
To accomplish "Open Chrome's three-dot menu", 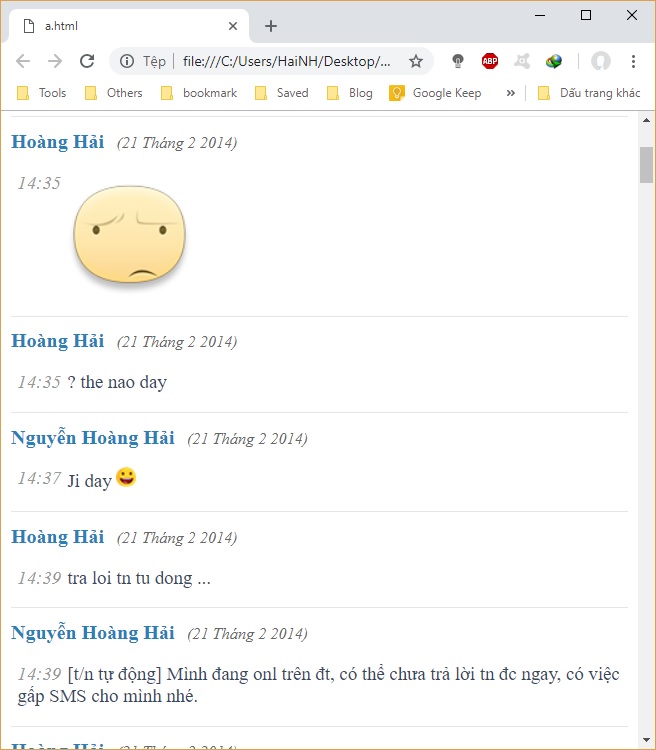I will 633,61.
